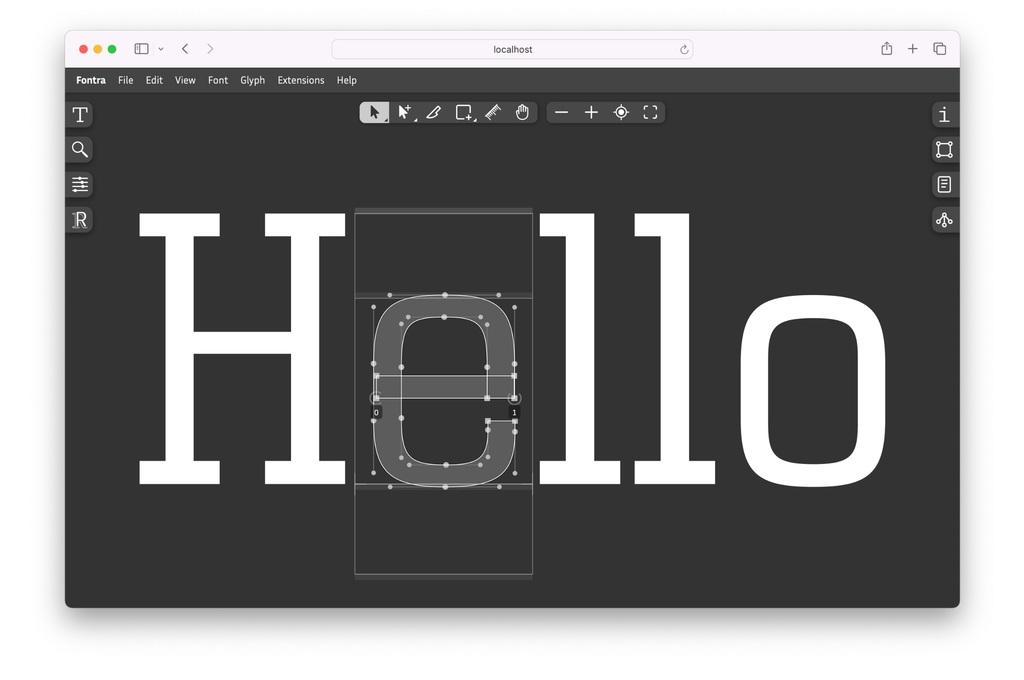Viewport: 1024px width, 680px height.
Task: Open the Selection info panel
Action: coord(944,115)
